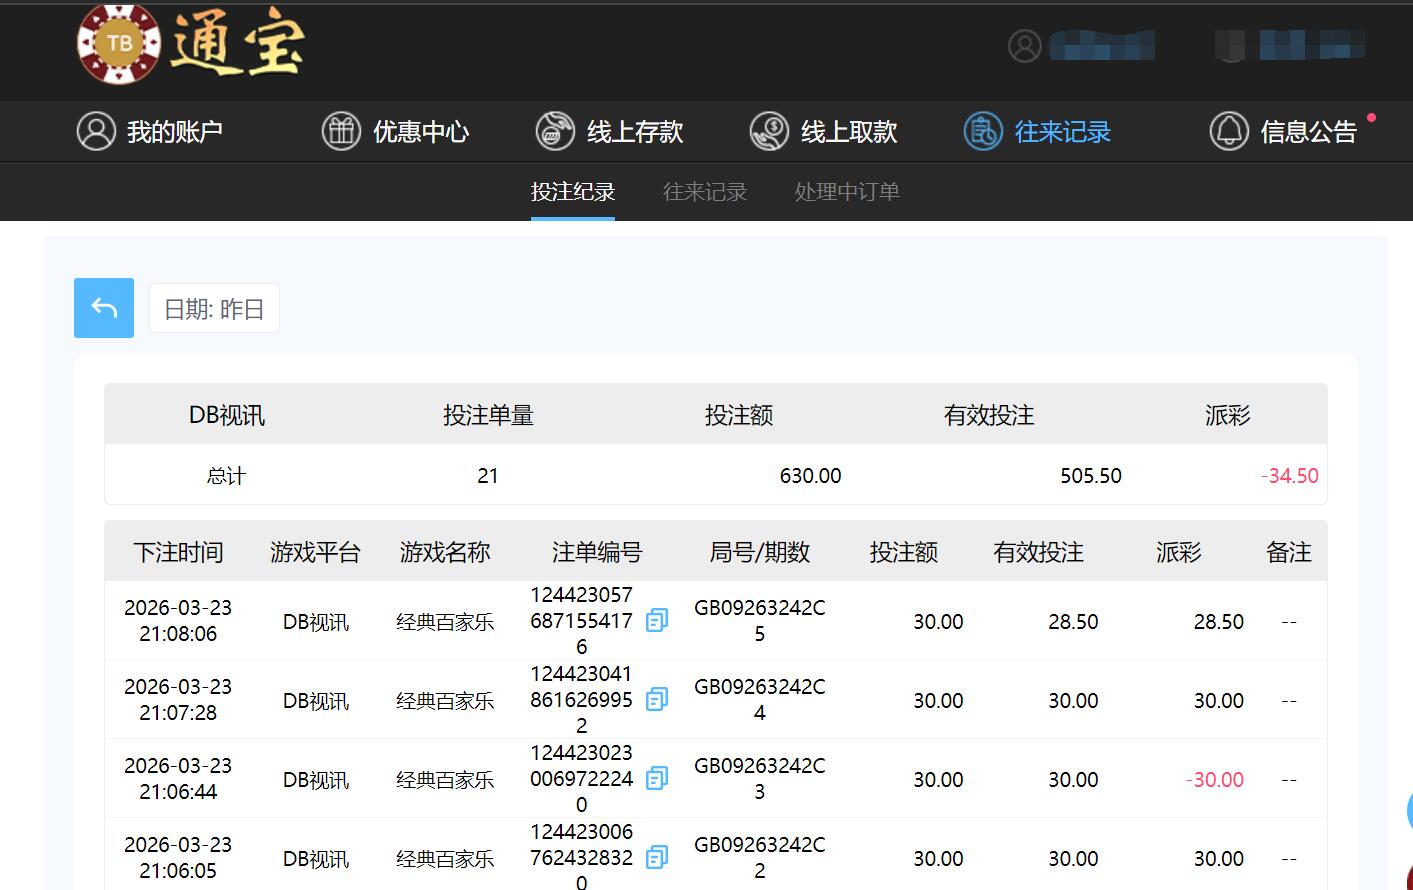This screenshot has height=890, width=1413.
Task: Open the 线上取款 withdrawal icon
Action: pyautogui.click(x=769, y=131)
